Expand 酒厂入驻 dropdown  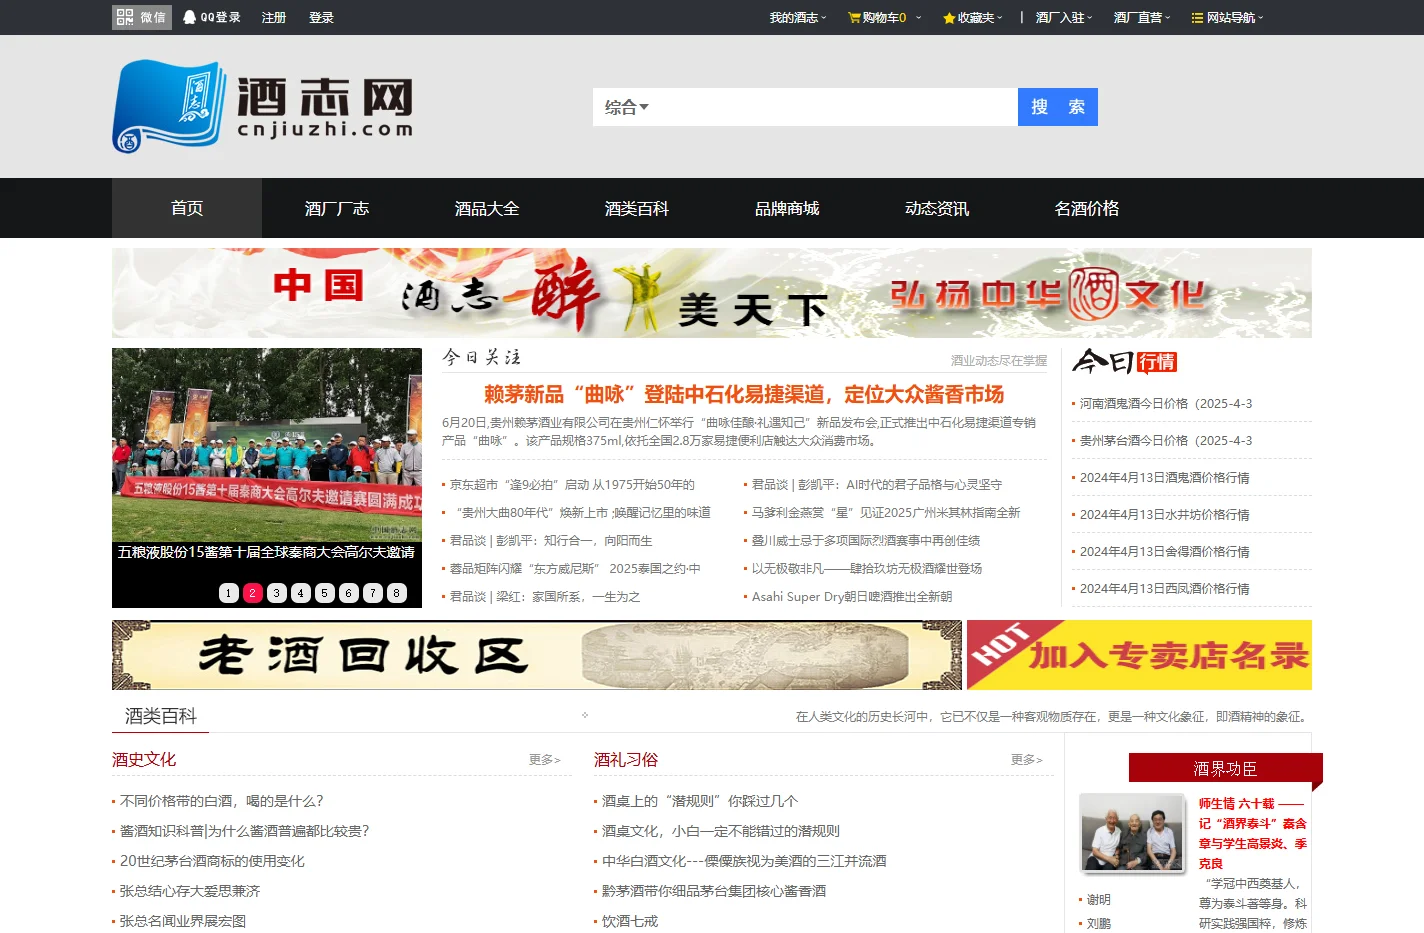coord(1064,18)
